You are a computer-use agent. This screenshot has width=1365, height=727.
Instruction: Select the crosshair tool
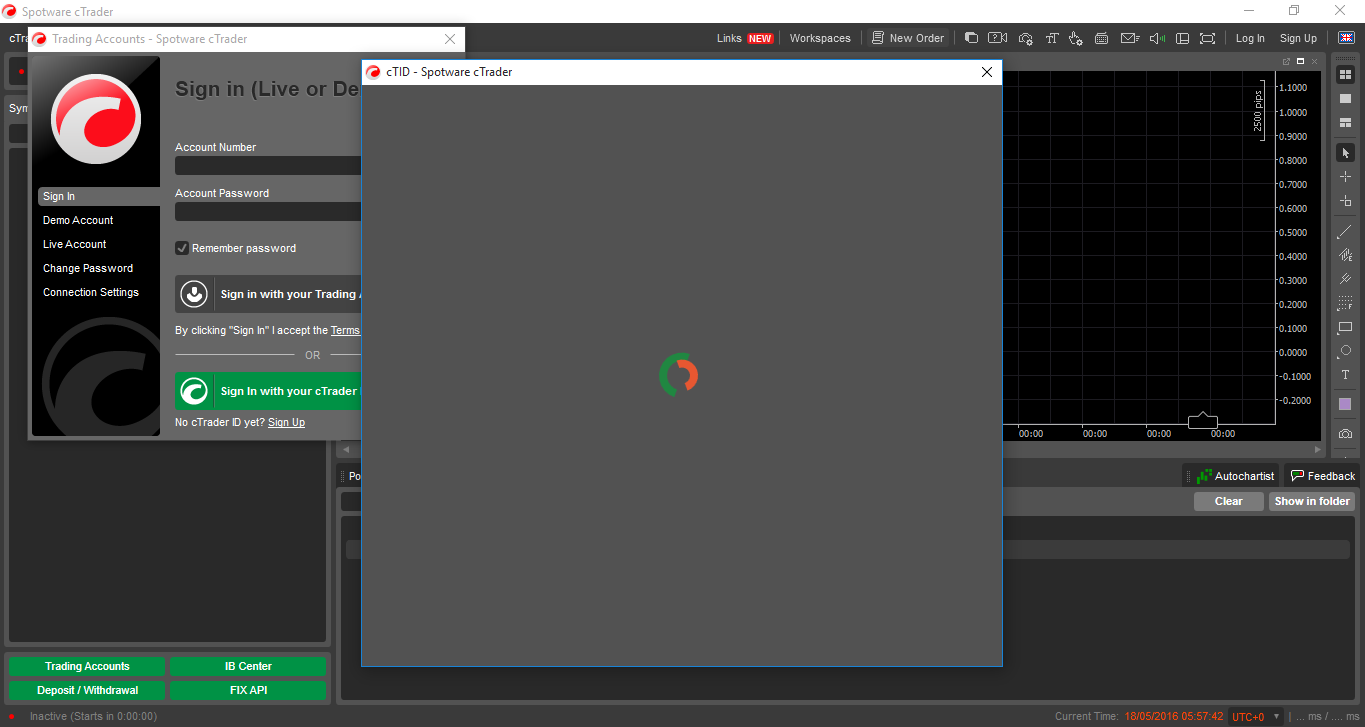(1345, 177)
